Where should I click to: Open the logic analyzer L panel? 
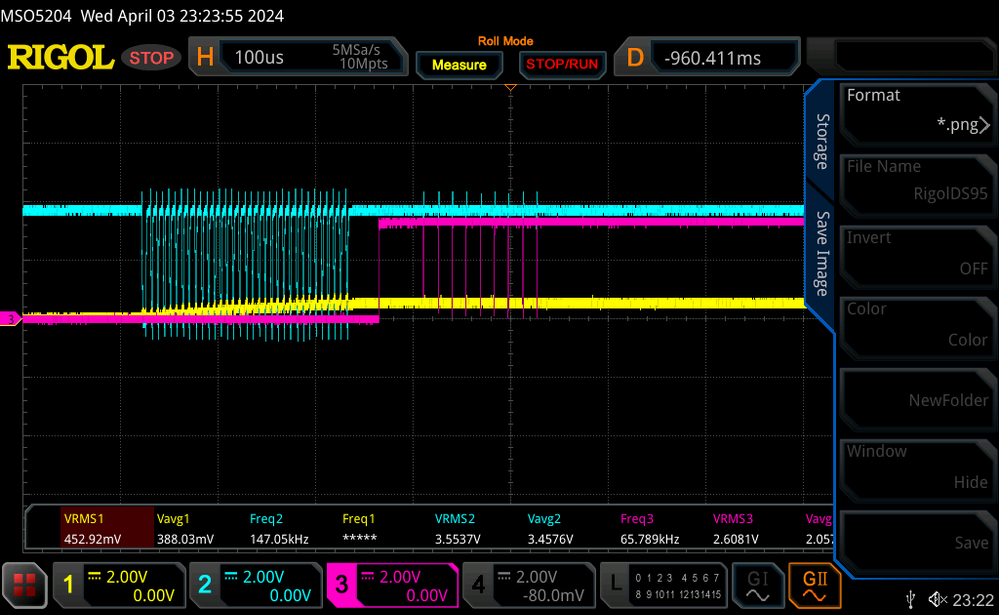663,585
